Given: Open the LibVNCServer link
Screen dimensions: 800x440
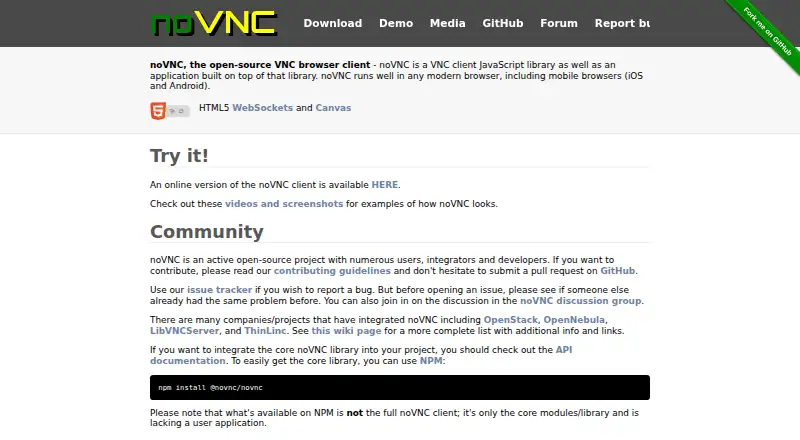Looking at the screenshot, I should 184,331.
